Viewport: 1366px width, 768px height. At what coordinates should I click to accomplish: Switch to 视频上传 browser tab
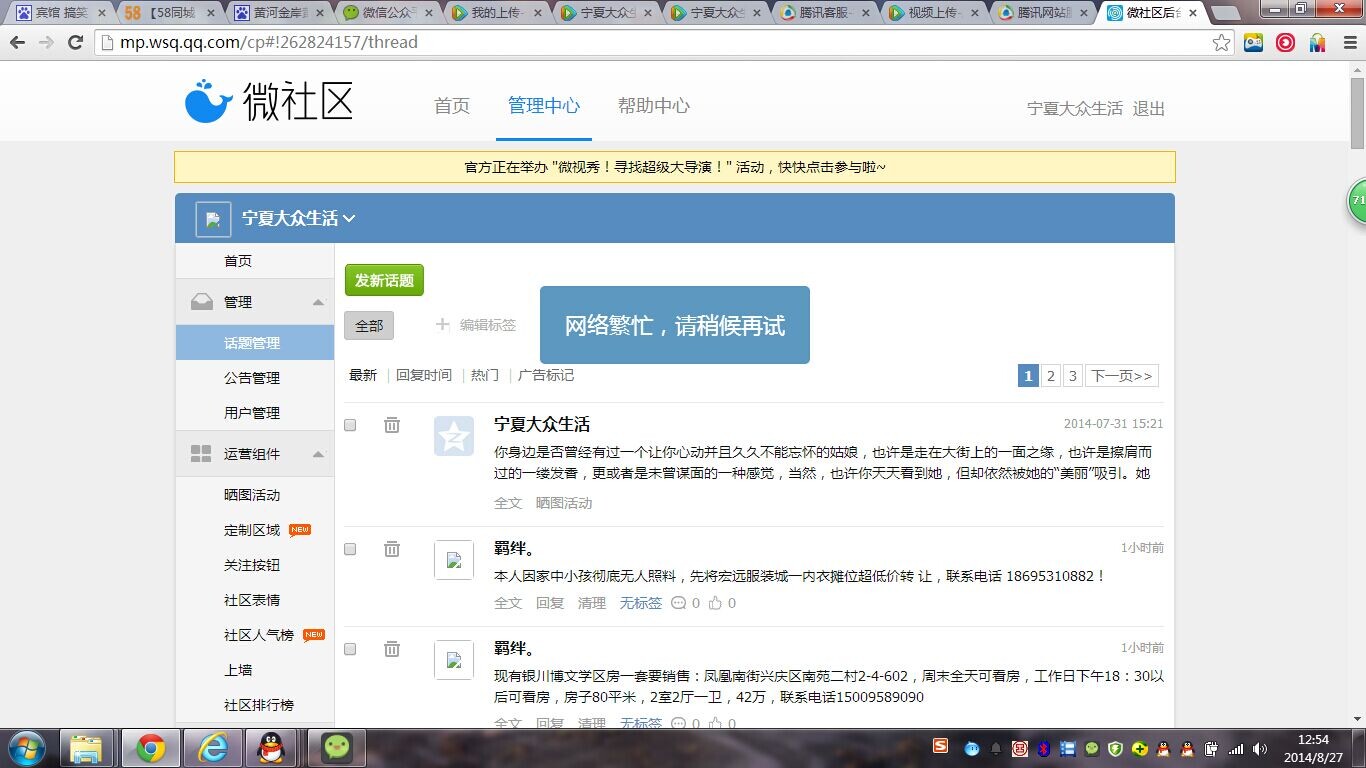click(x=934, y=13)
